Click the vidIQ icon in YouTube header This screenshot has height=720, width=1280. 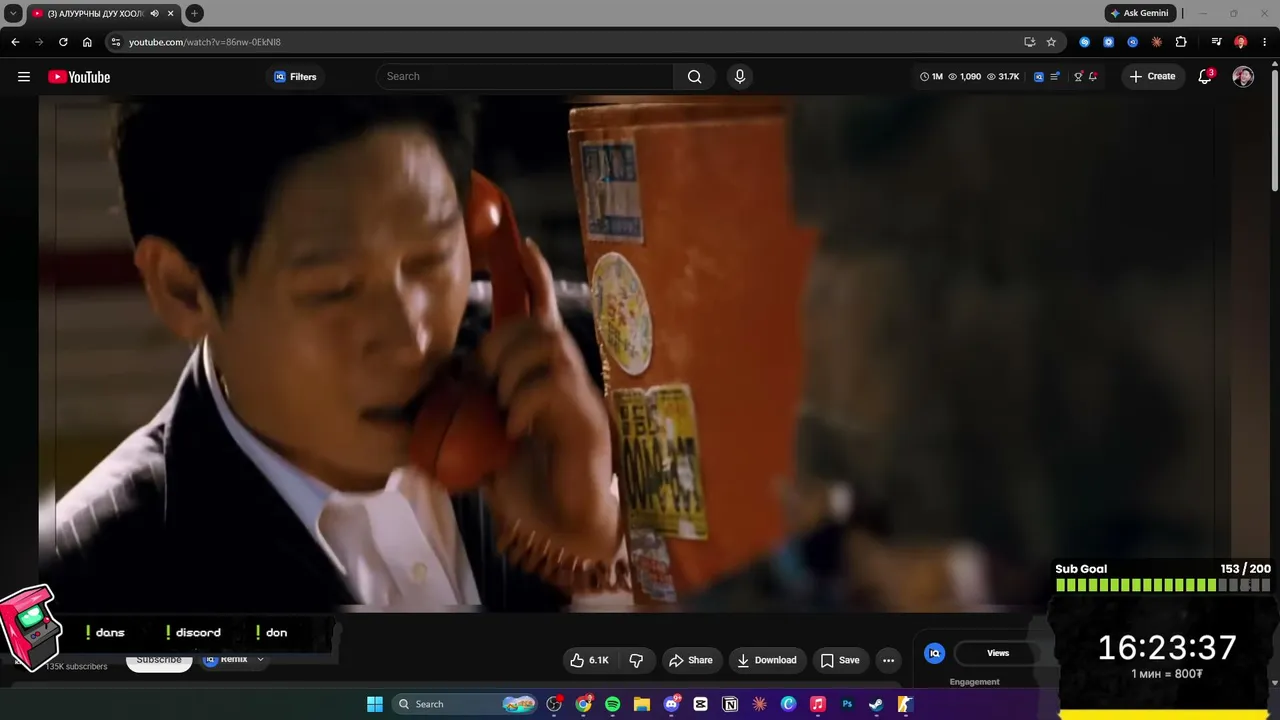pyautogui.click(x=1039, y=77)
